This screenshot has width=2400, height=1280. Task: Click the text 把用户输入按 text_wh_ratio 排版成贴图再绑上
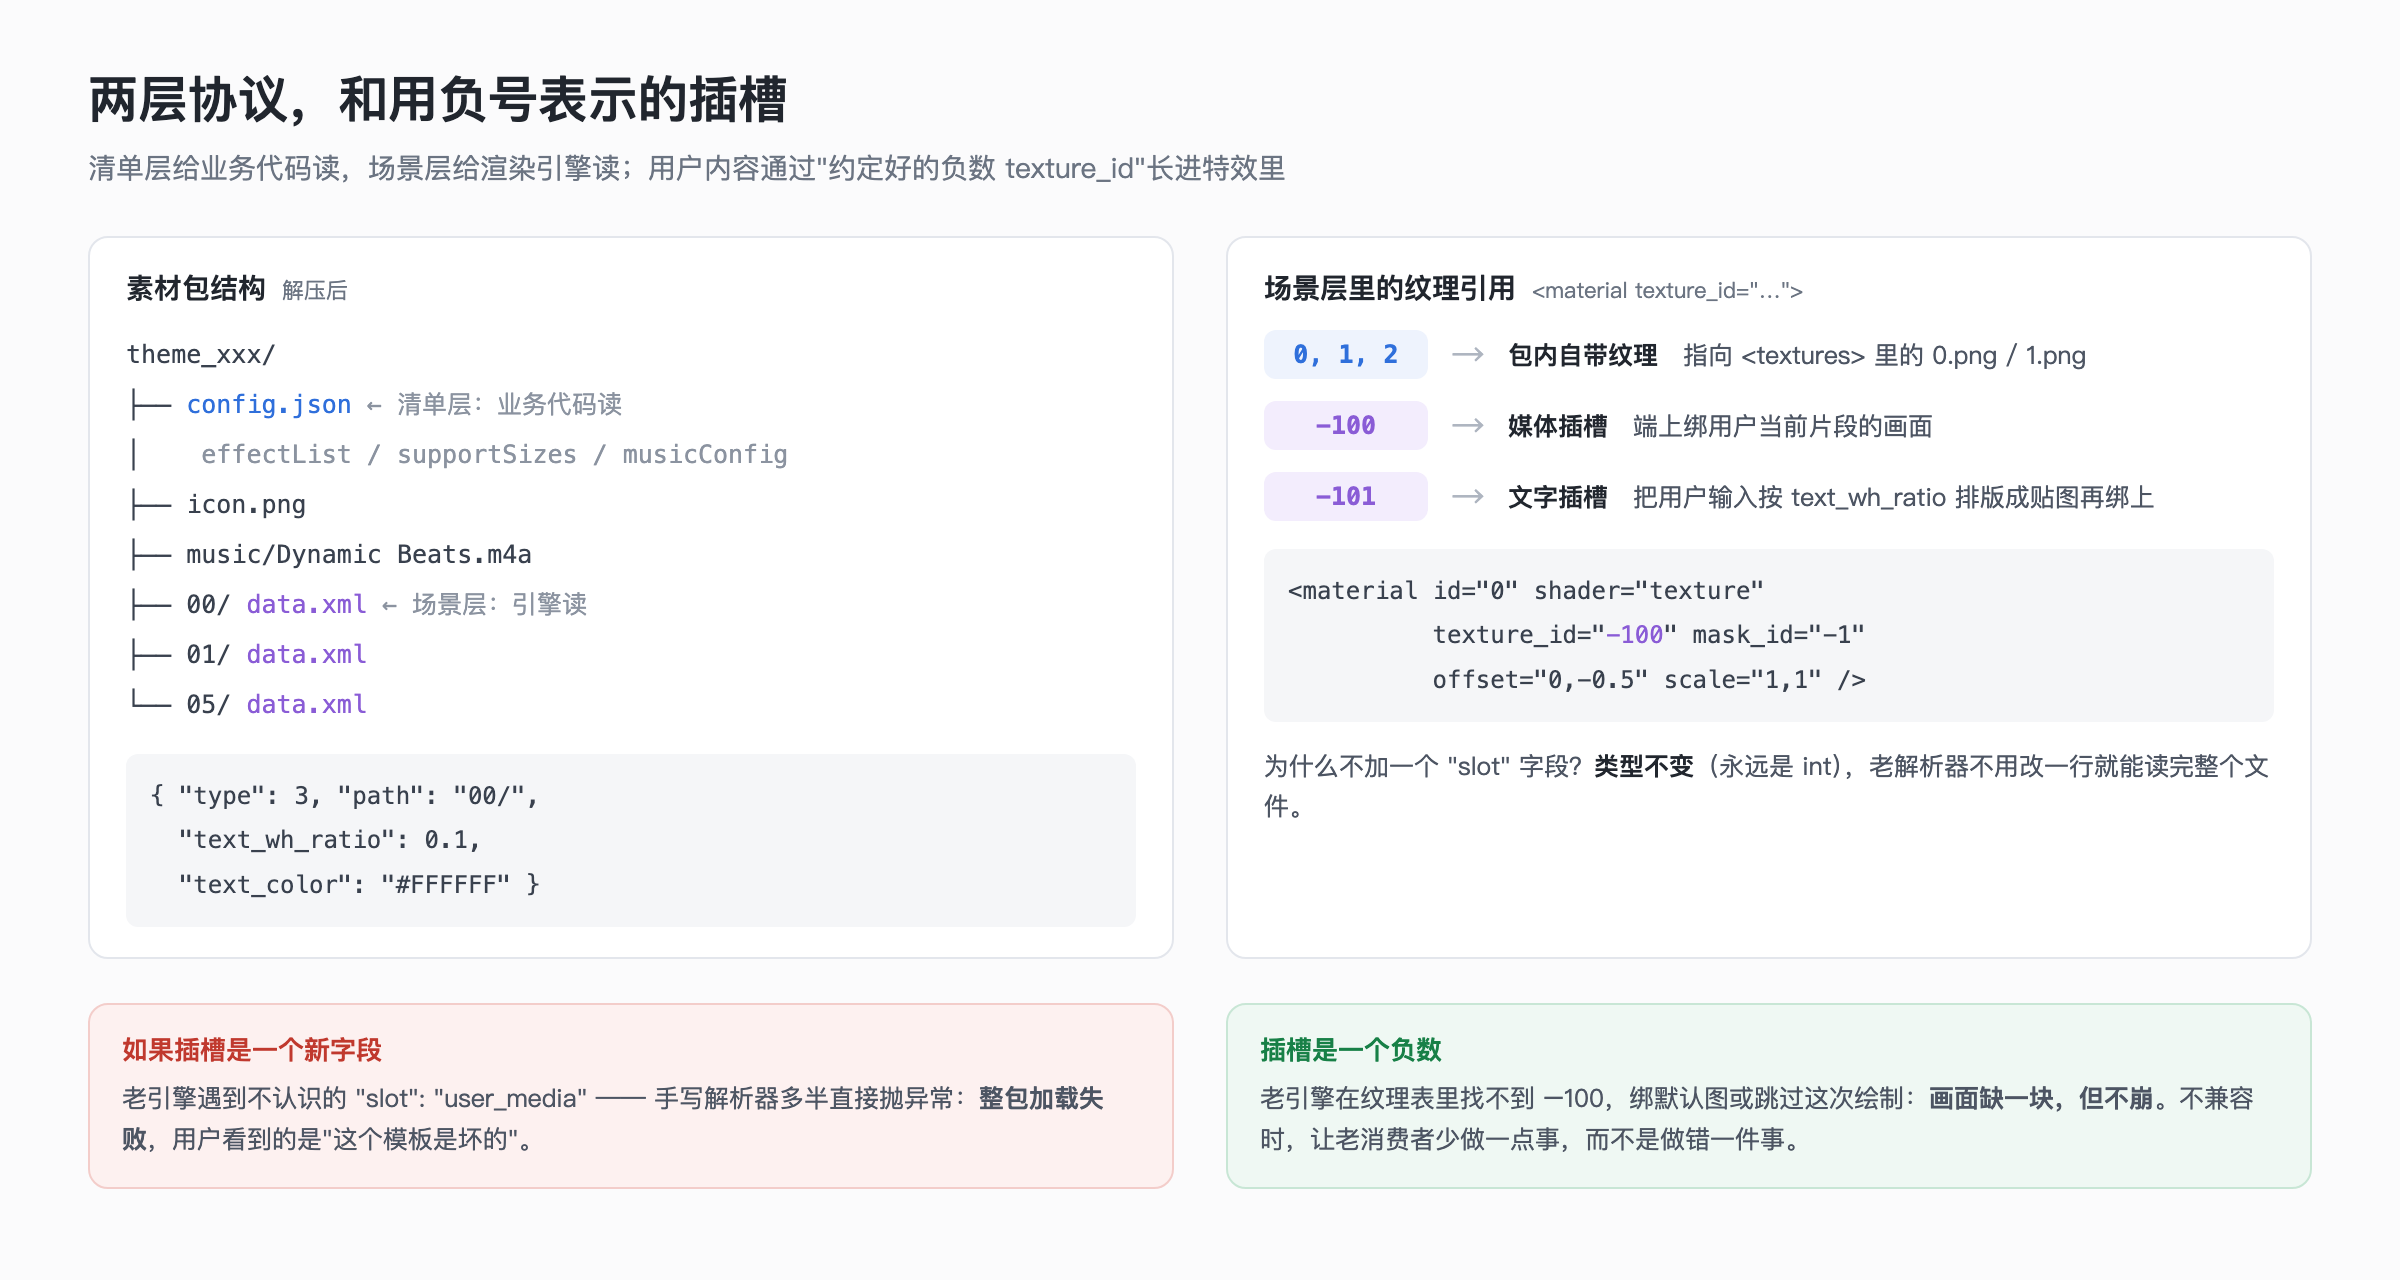(1894, 497)
